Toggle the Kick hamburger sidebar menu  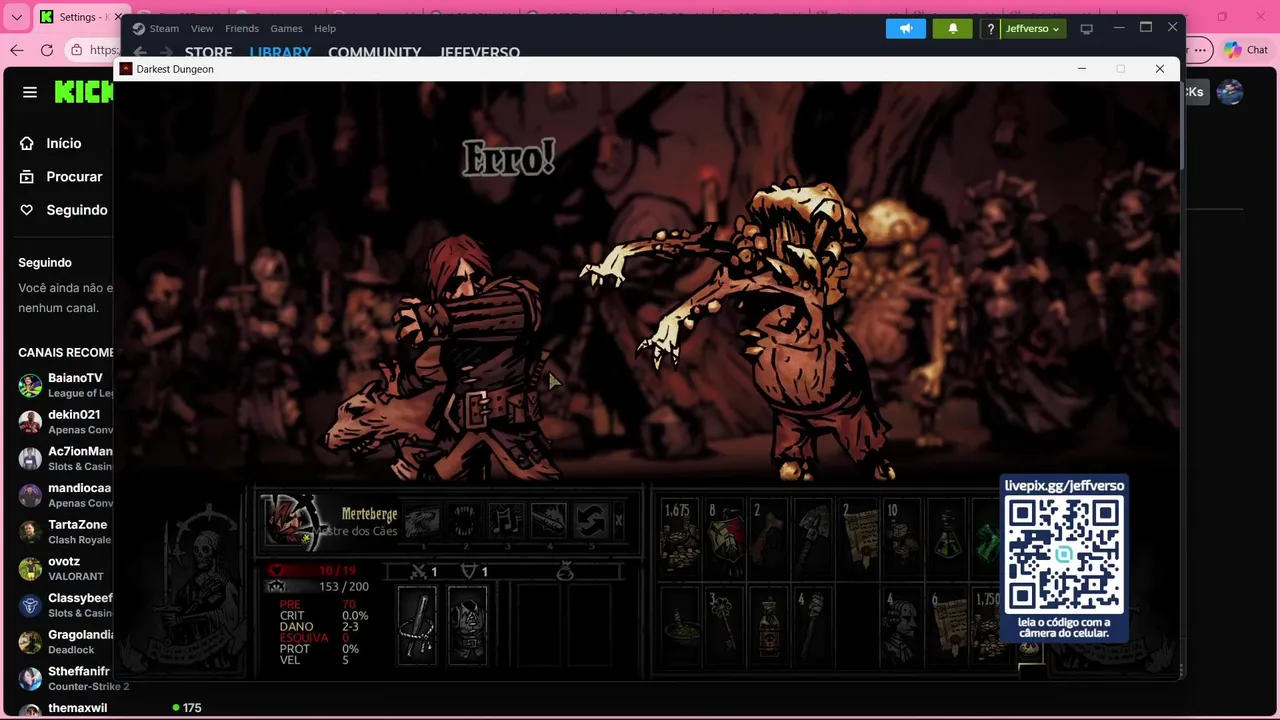pyautogui.click(x=30, y=92)
